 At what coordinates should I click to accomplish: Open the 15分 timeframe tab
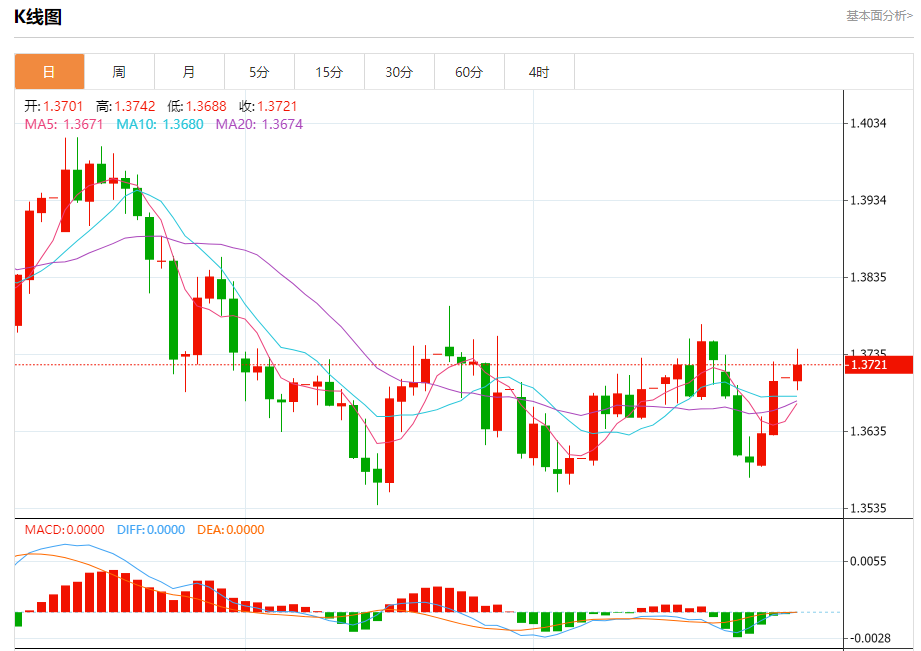tap(329, 72)
